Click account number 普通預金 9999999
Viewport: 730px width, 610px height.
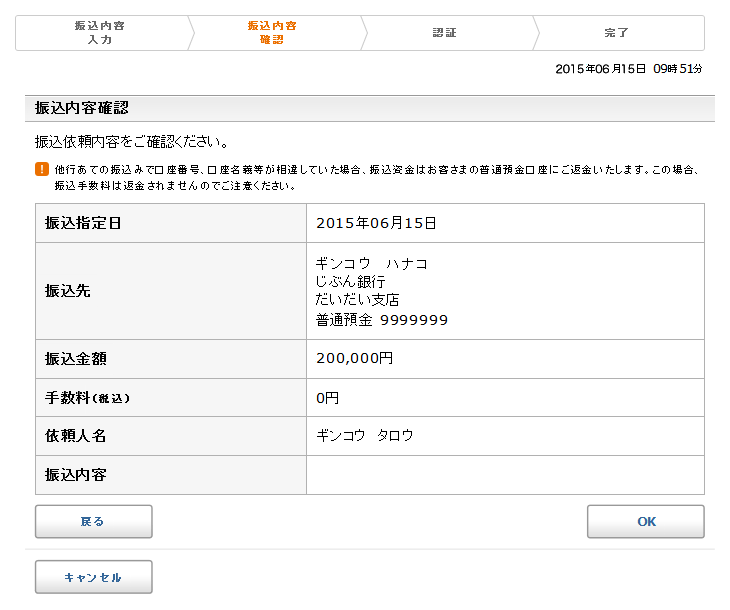[x=381, y=320]
